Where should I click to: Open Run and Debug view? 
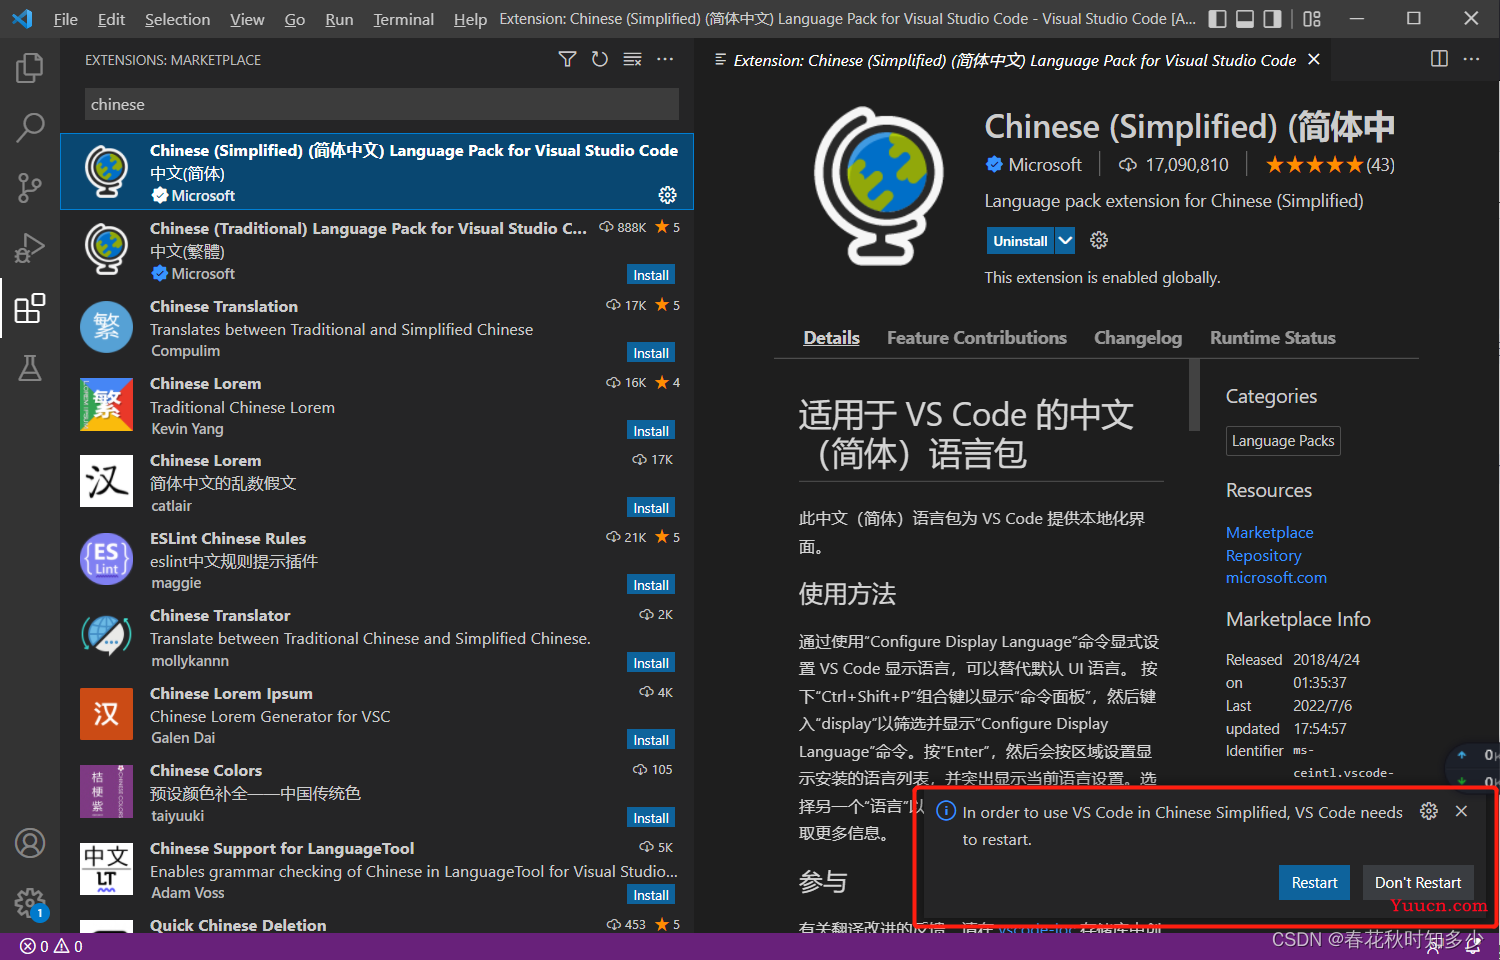[x=30, y=247]
